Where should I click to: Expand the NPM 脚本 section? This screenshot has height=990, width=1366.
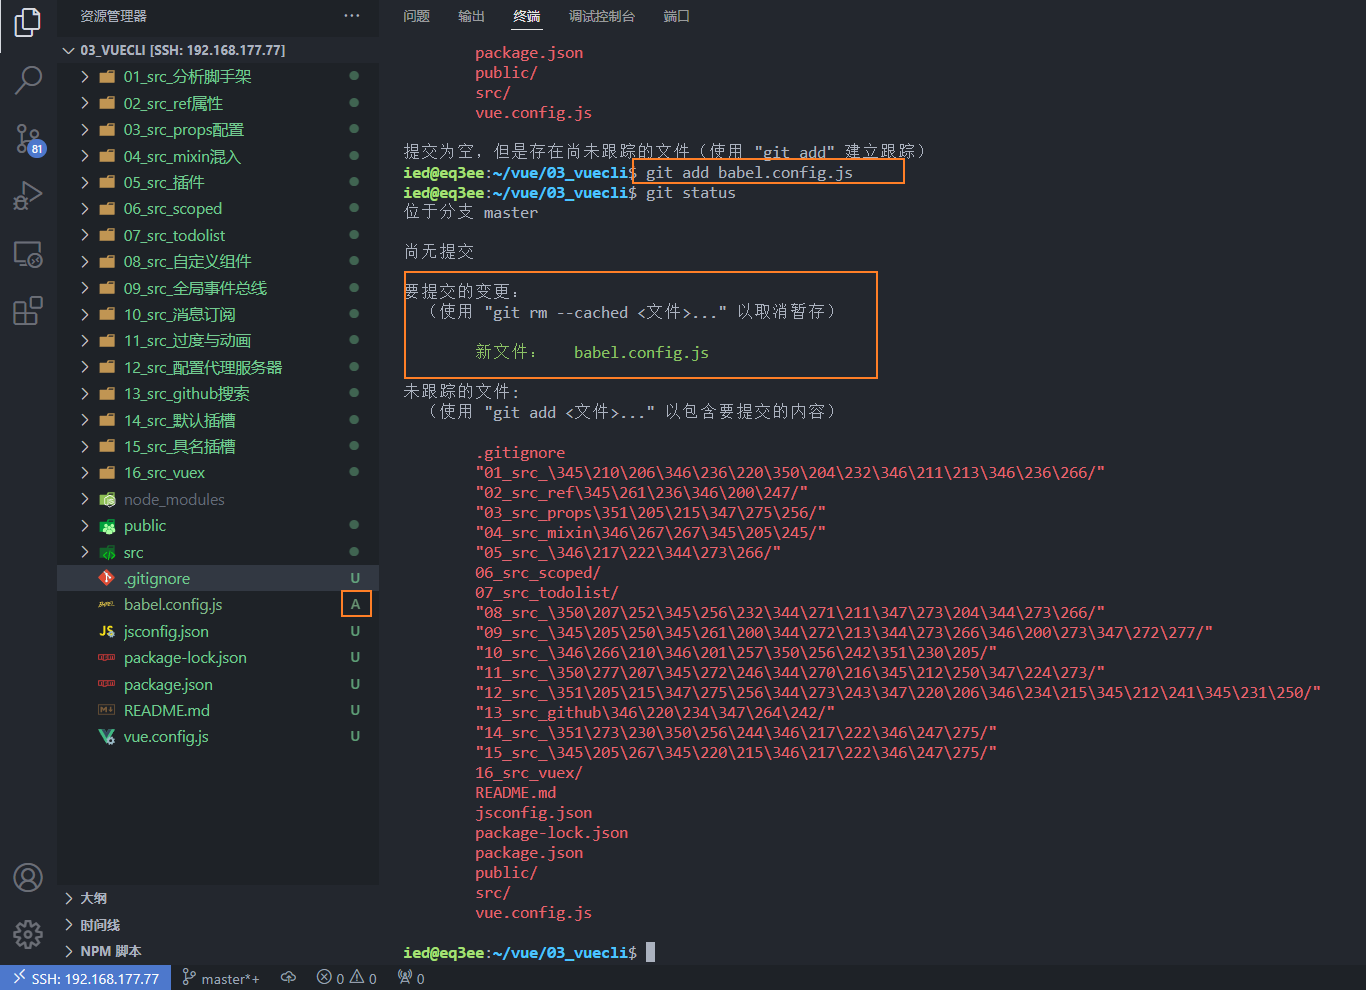coord(218,951)
